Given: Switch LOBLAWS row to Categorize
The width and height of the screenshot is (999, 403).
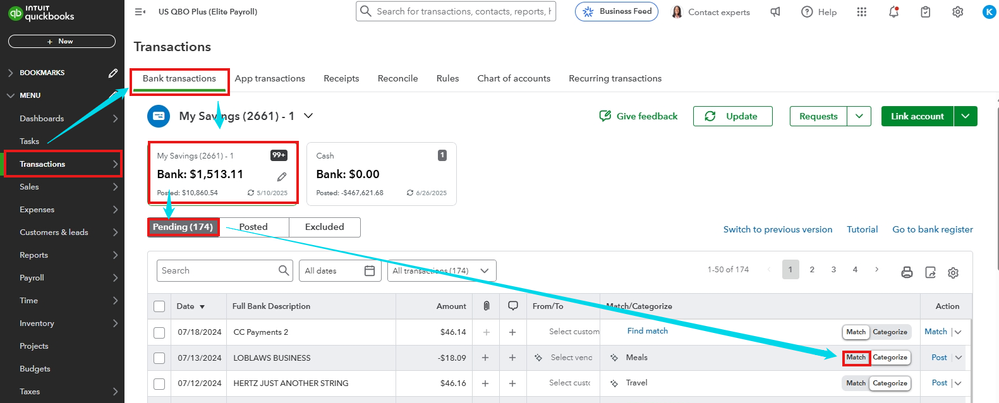Looking at the screenshot, I should tap(890, 358).
